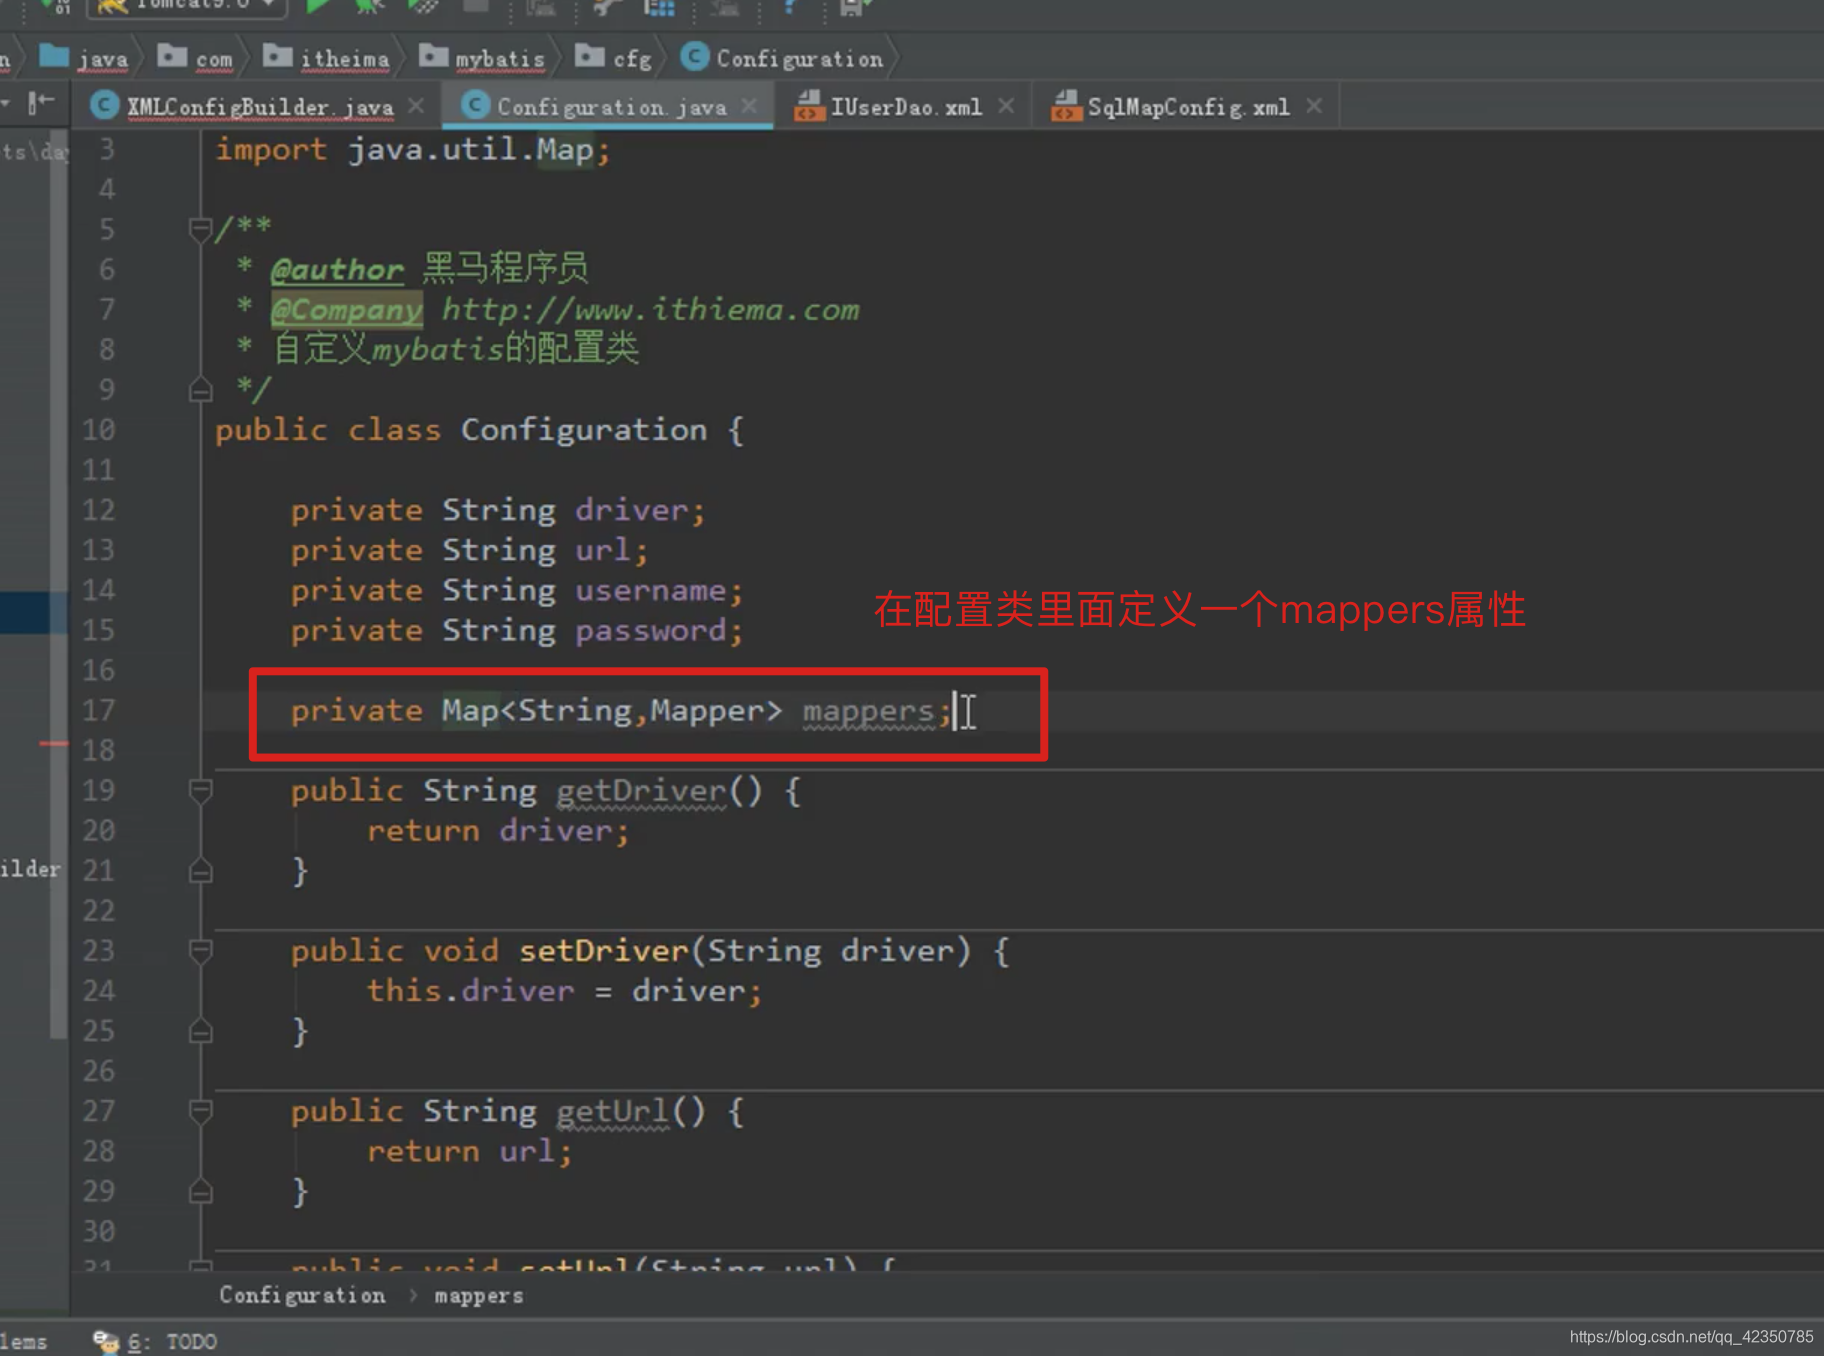Viewport: 1824px width, 1356px height.
Task: Click line number 17 in the gutter
Action: (x=99, y=711)
